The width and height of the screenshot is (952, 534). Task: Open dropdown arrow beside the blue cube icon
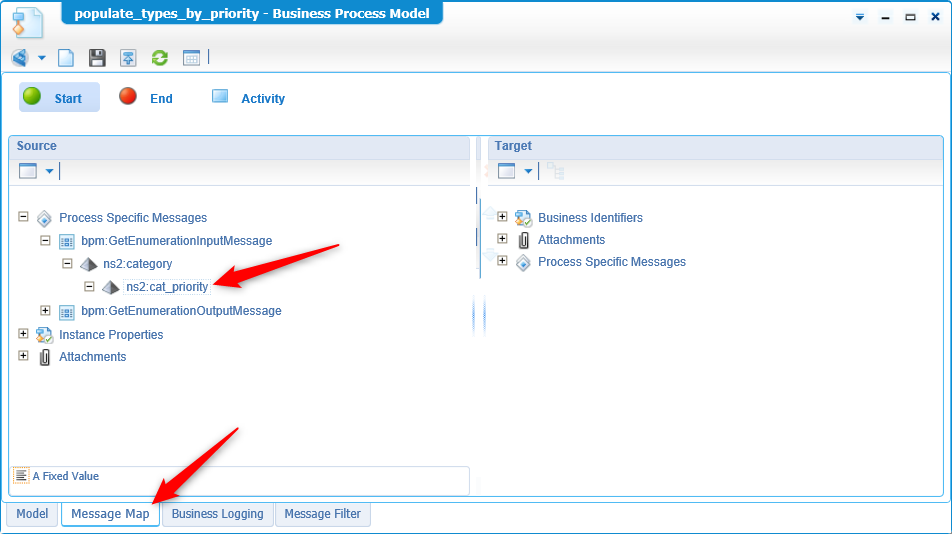(42, 58)
